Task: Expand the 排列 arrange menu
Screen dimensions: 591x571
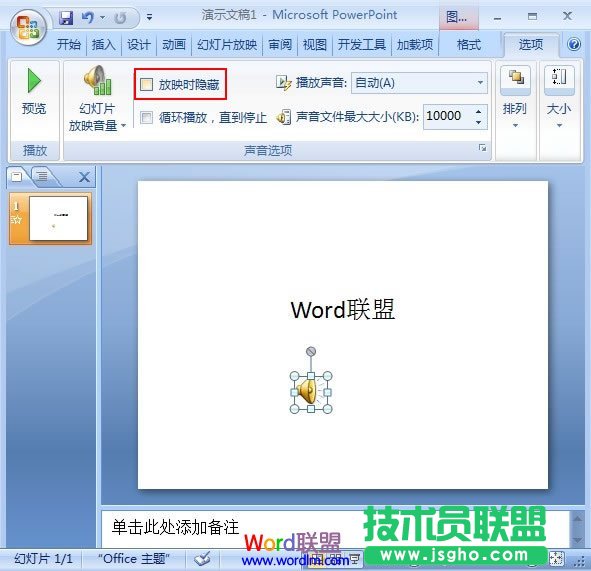Action: click(515, 97)
